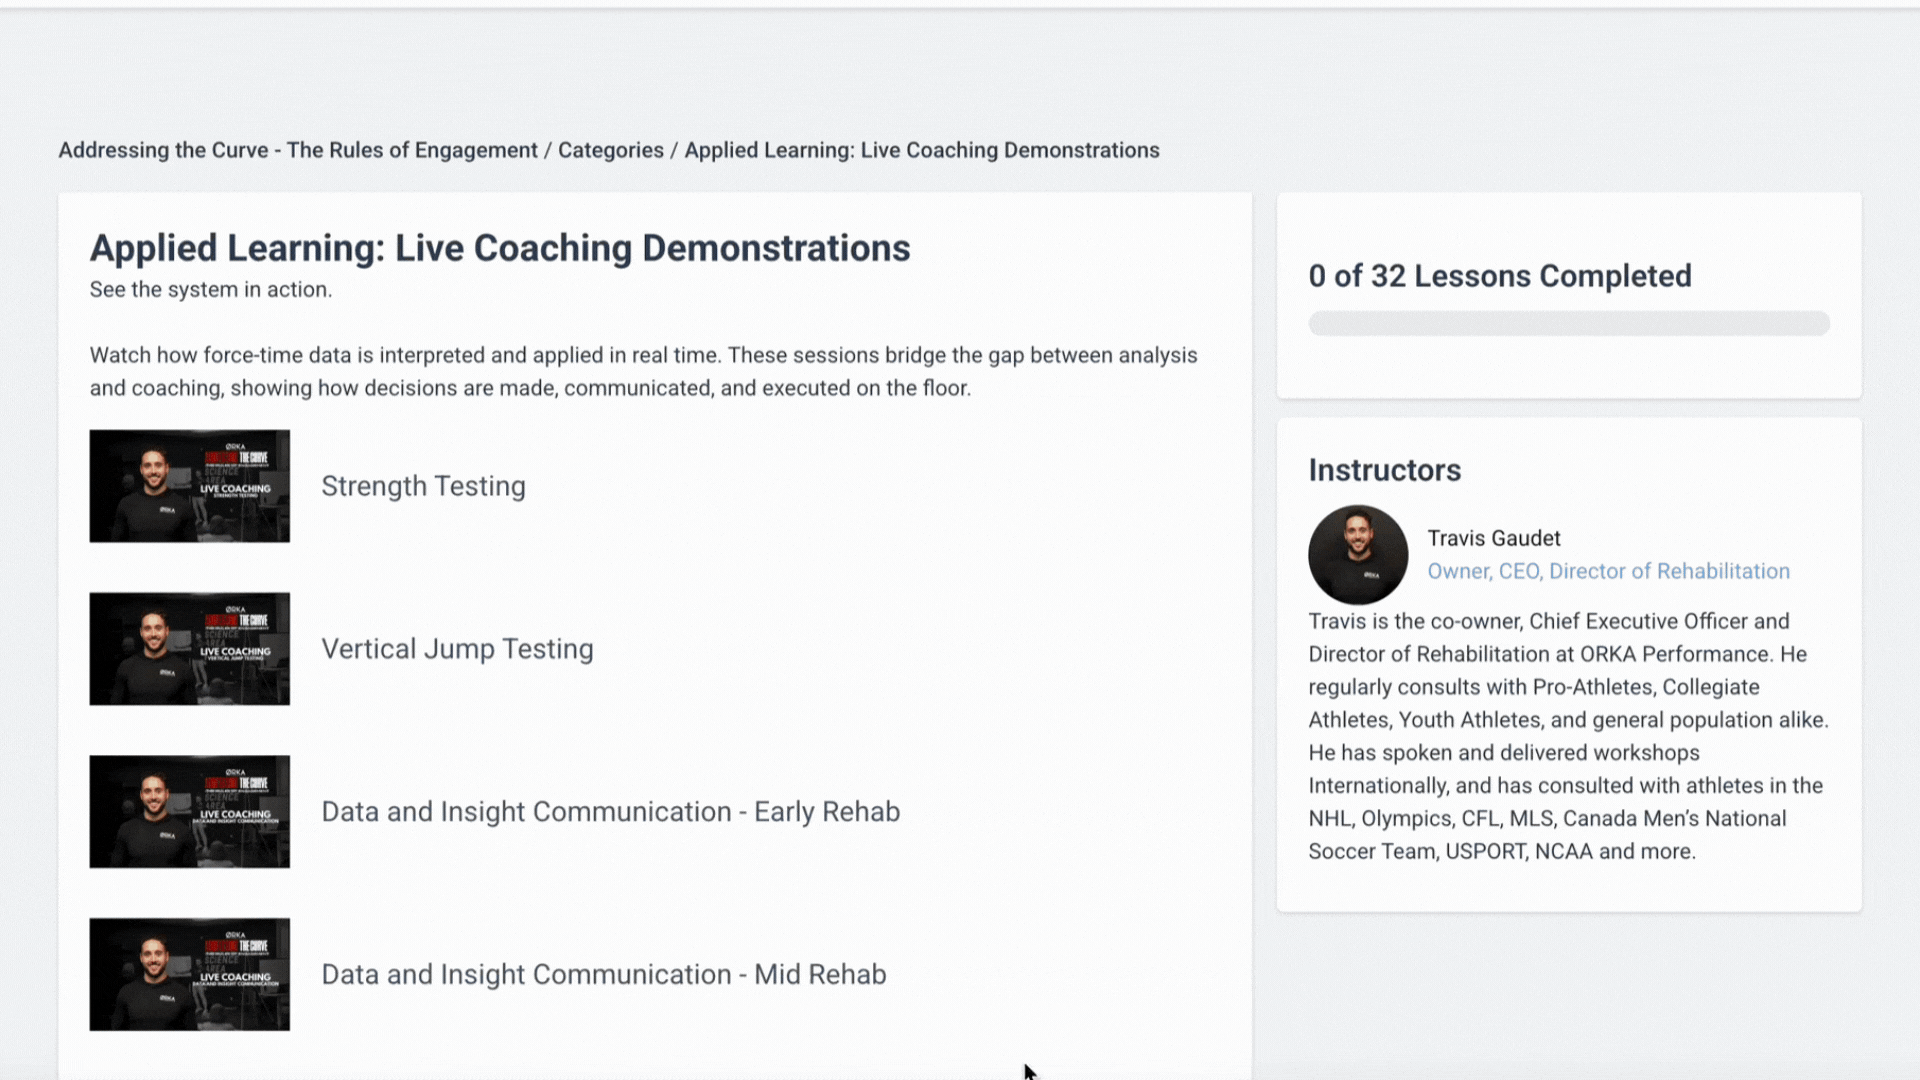Select Data and Insight Communication - Mid Rehab
The height and width of the screenshot is (1080, 1920).
point(603,974)
